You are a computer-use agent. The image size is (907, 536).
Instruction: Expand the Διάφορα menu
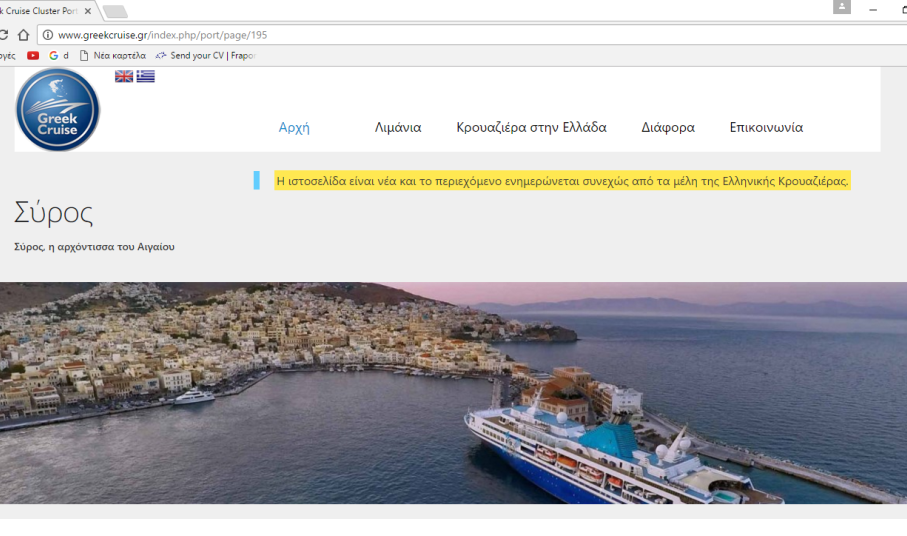[668, 128]
